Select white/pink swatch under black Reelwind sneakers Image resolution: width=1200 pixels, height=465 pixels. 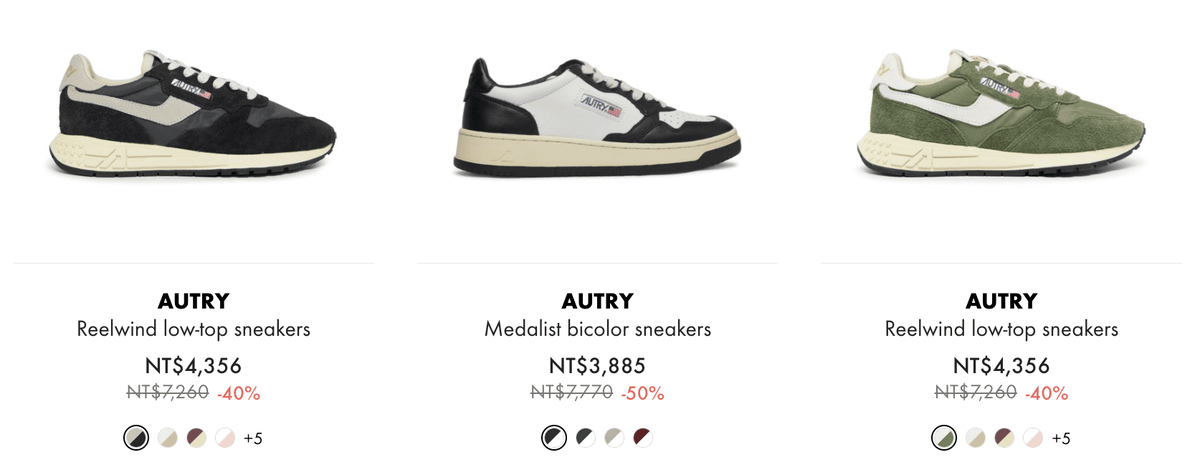225,438
